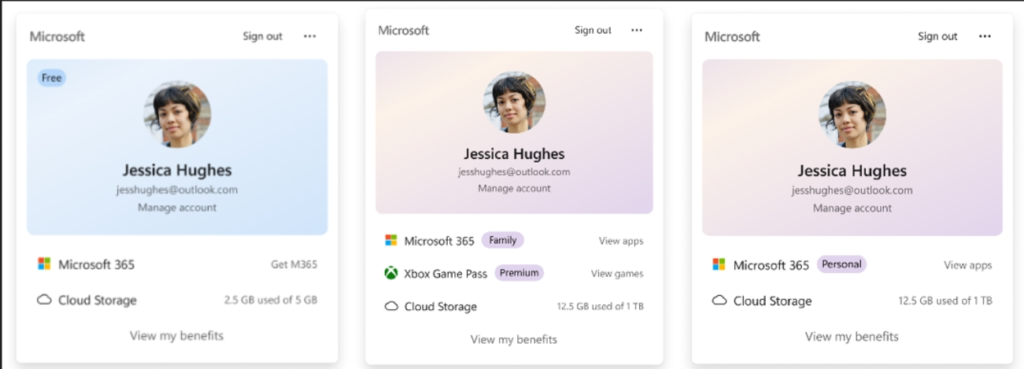
Task: Click the email address on the Family card
Action: coord(514,172)
